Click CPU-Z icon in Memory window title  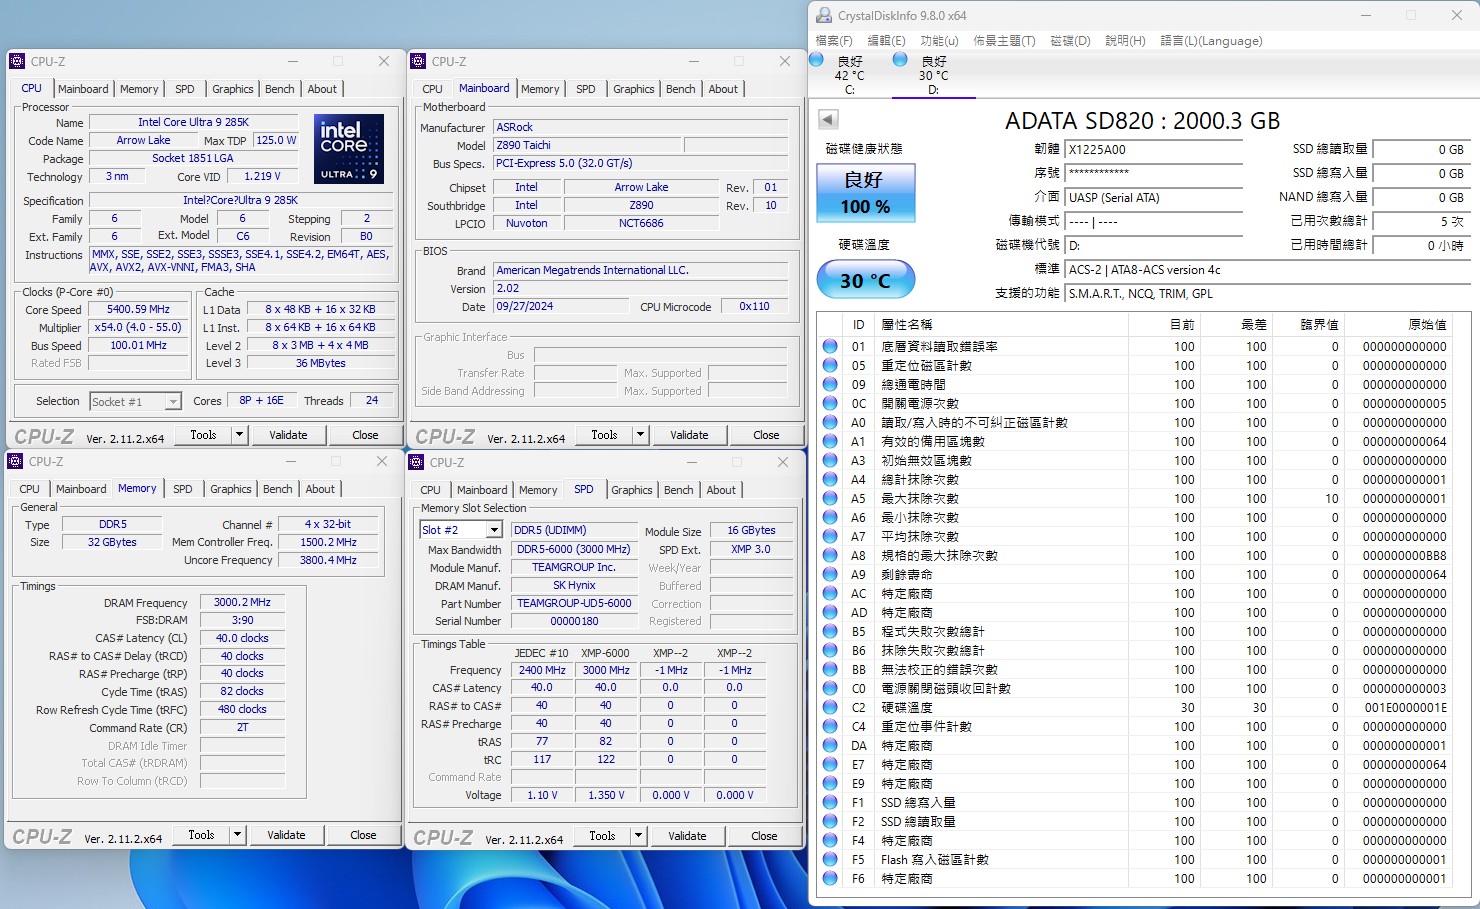click(15, 461)
